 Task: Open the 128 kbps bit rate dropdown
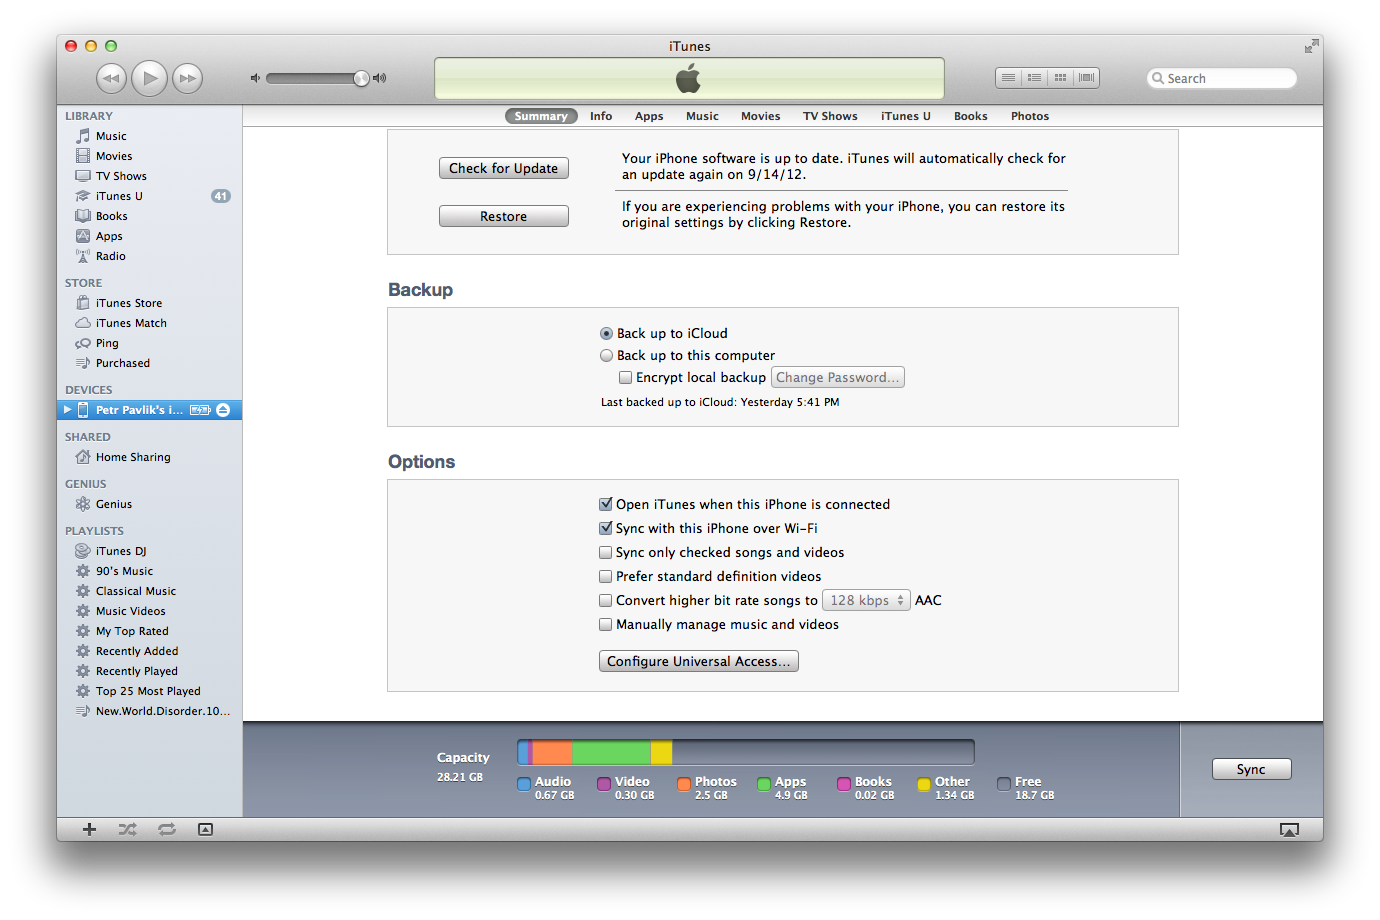click(x=866, y=601)
